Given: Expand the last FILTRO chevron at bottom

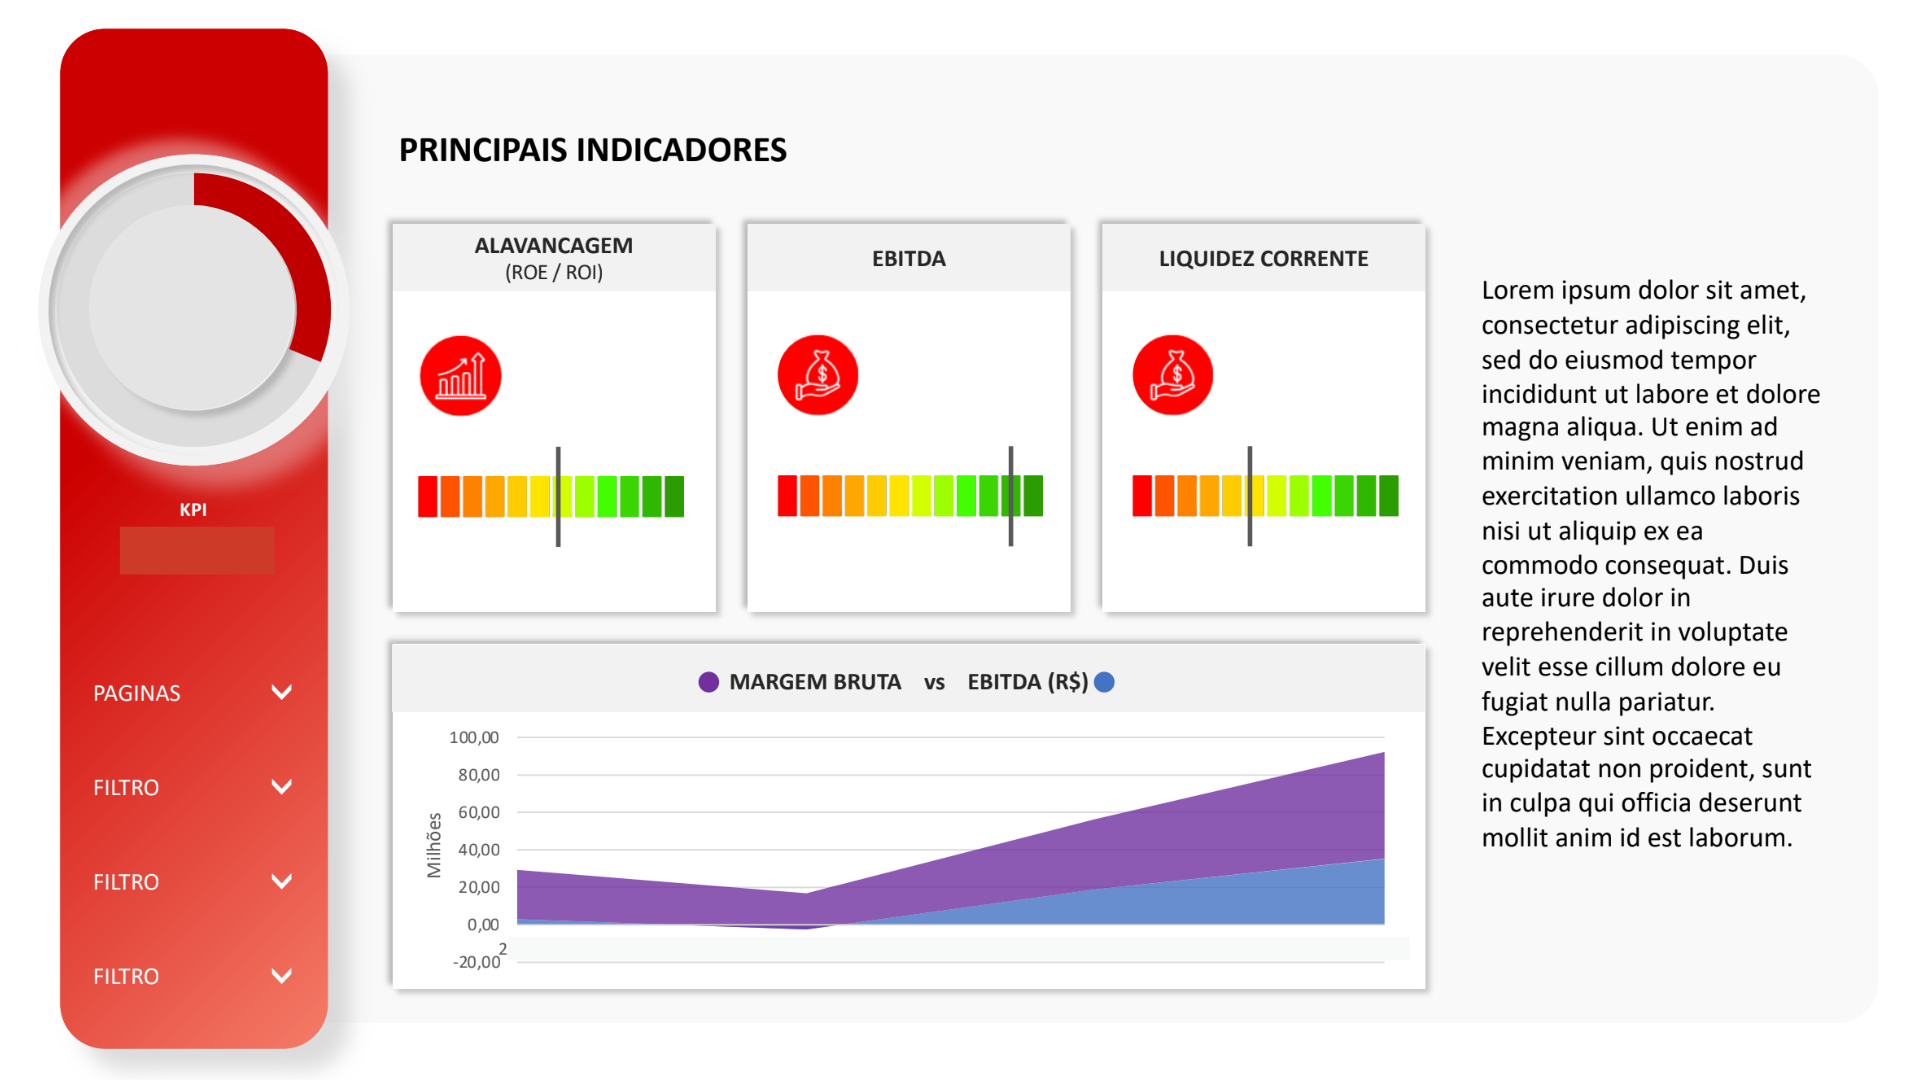Looking at the screenshot, I should coord(282,976).
